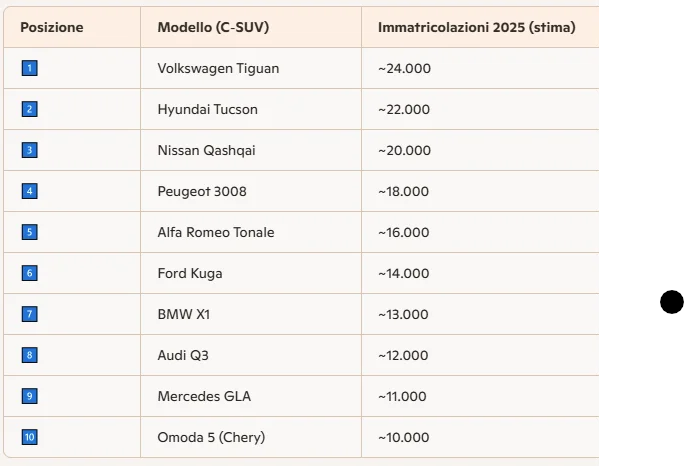Click the blue number 7 position icon
This screenshot has width=685, height=466.
coord(29,314)
